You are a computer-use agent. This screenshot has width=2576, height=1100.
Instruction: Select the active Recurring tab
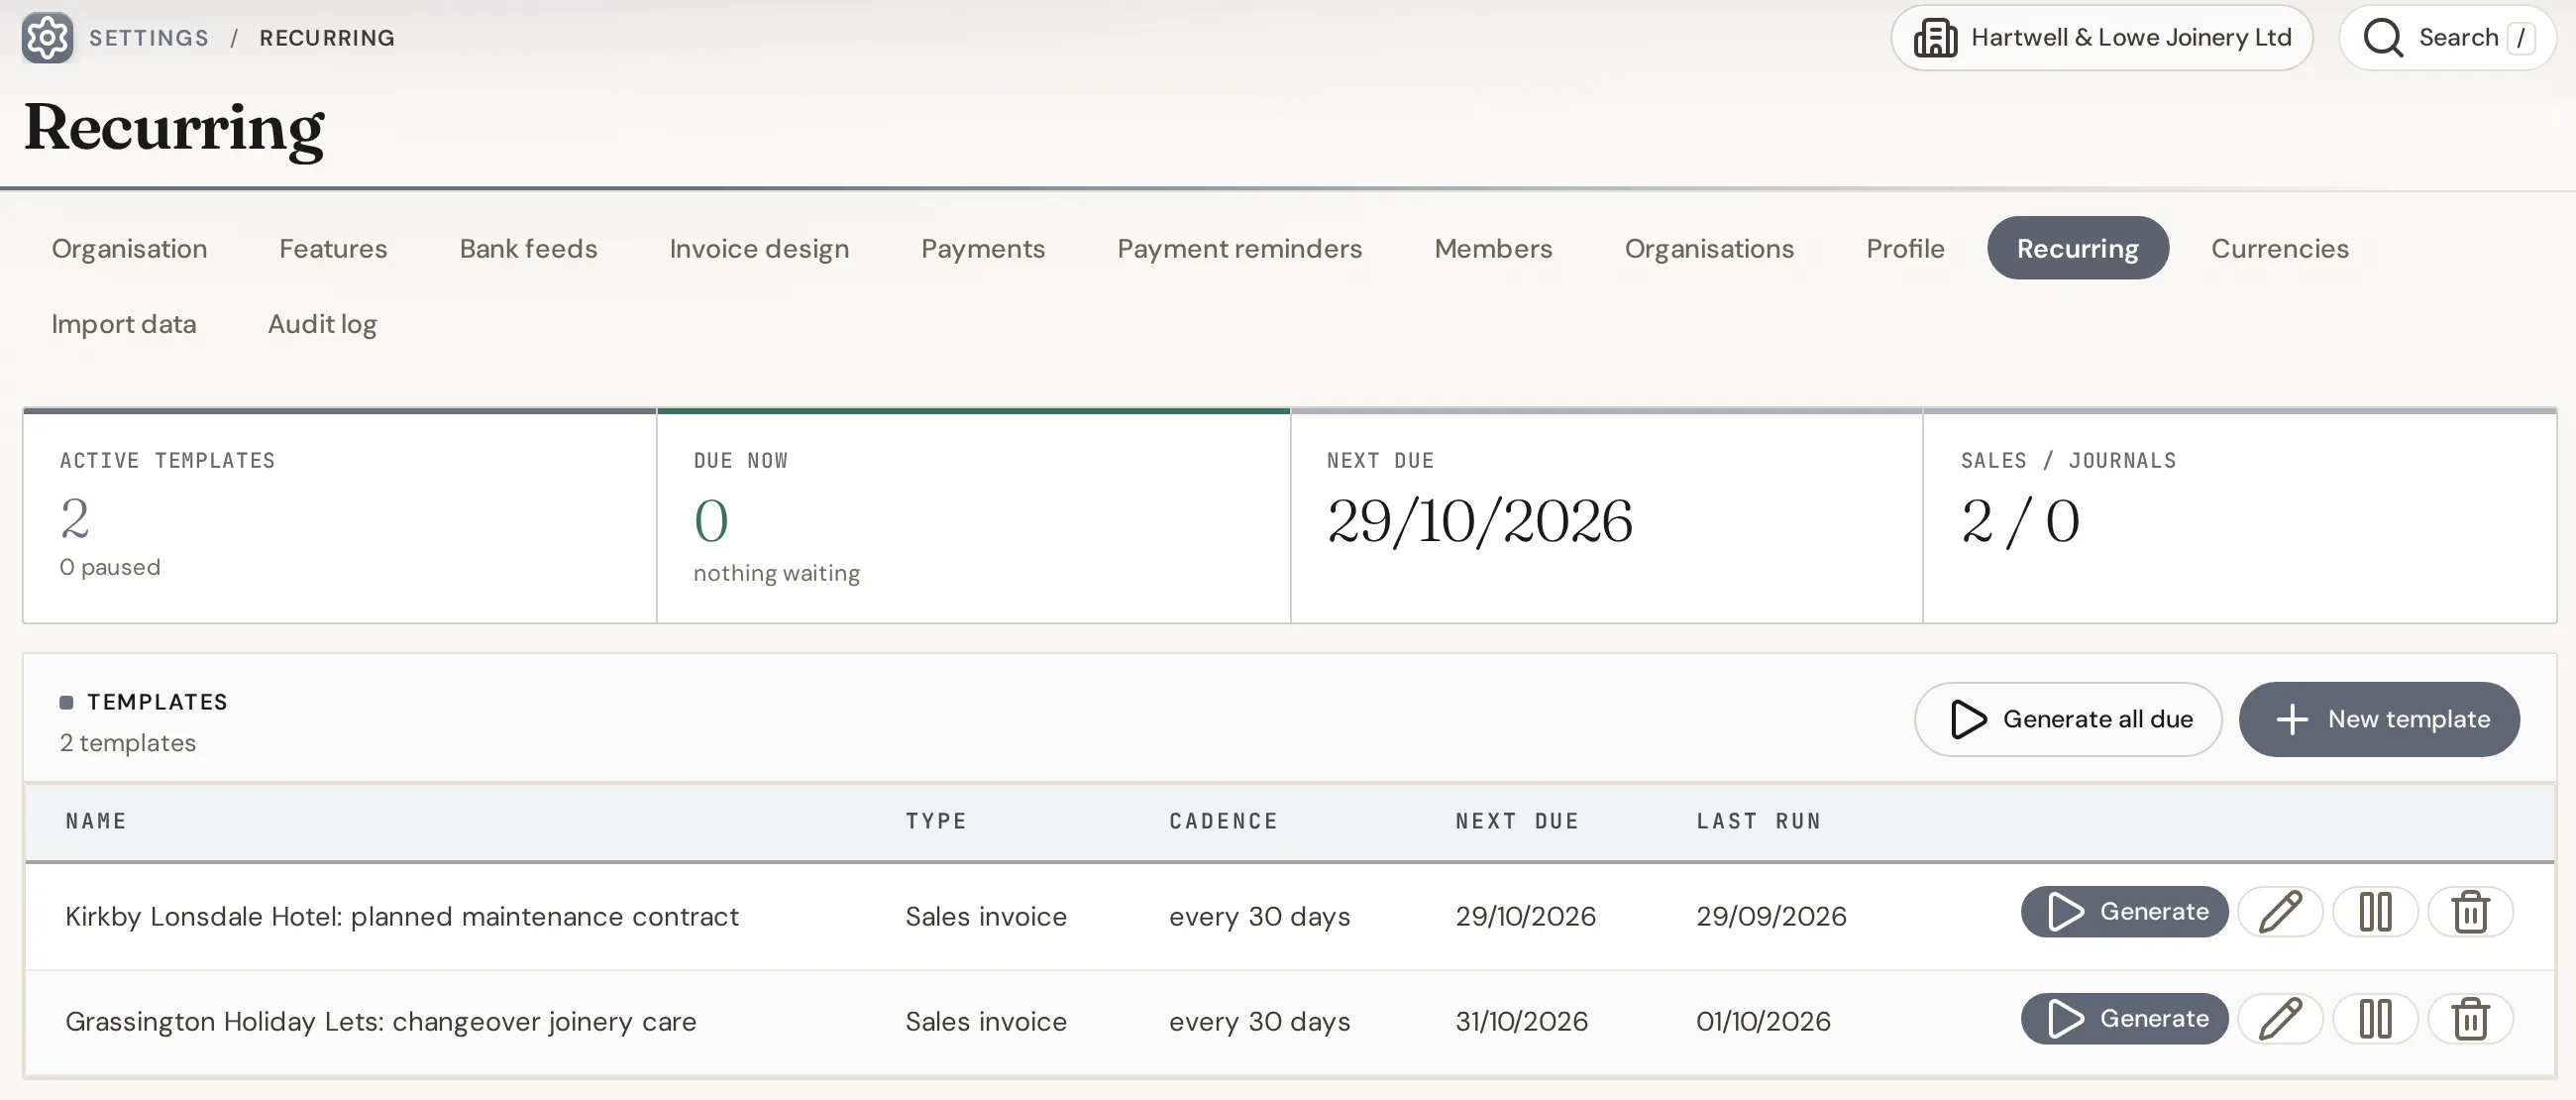pos(2077,248)
